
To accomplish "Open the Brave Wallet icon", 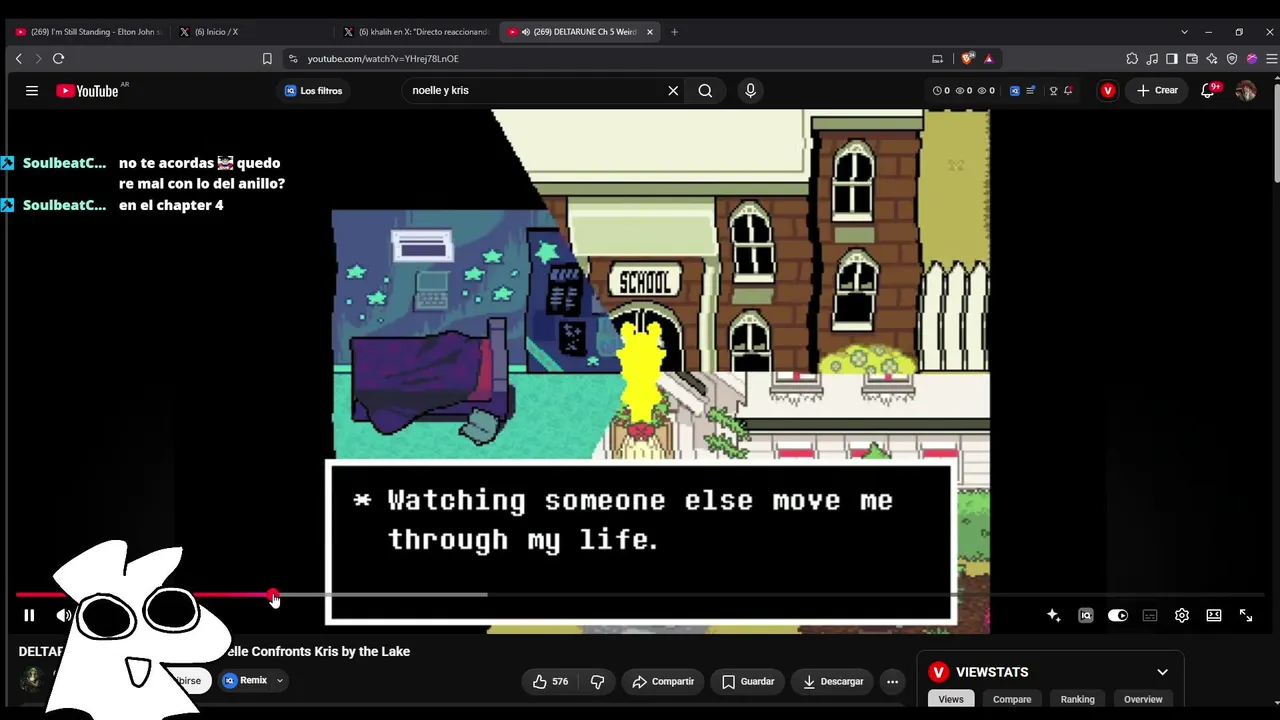I will pyautogui.click(x=1192, y=59).
